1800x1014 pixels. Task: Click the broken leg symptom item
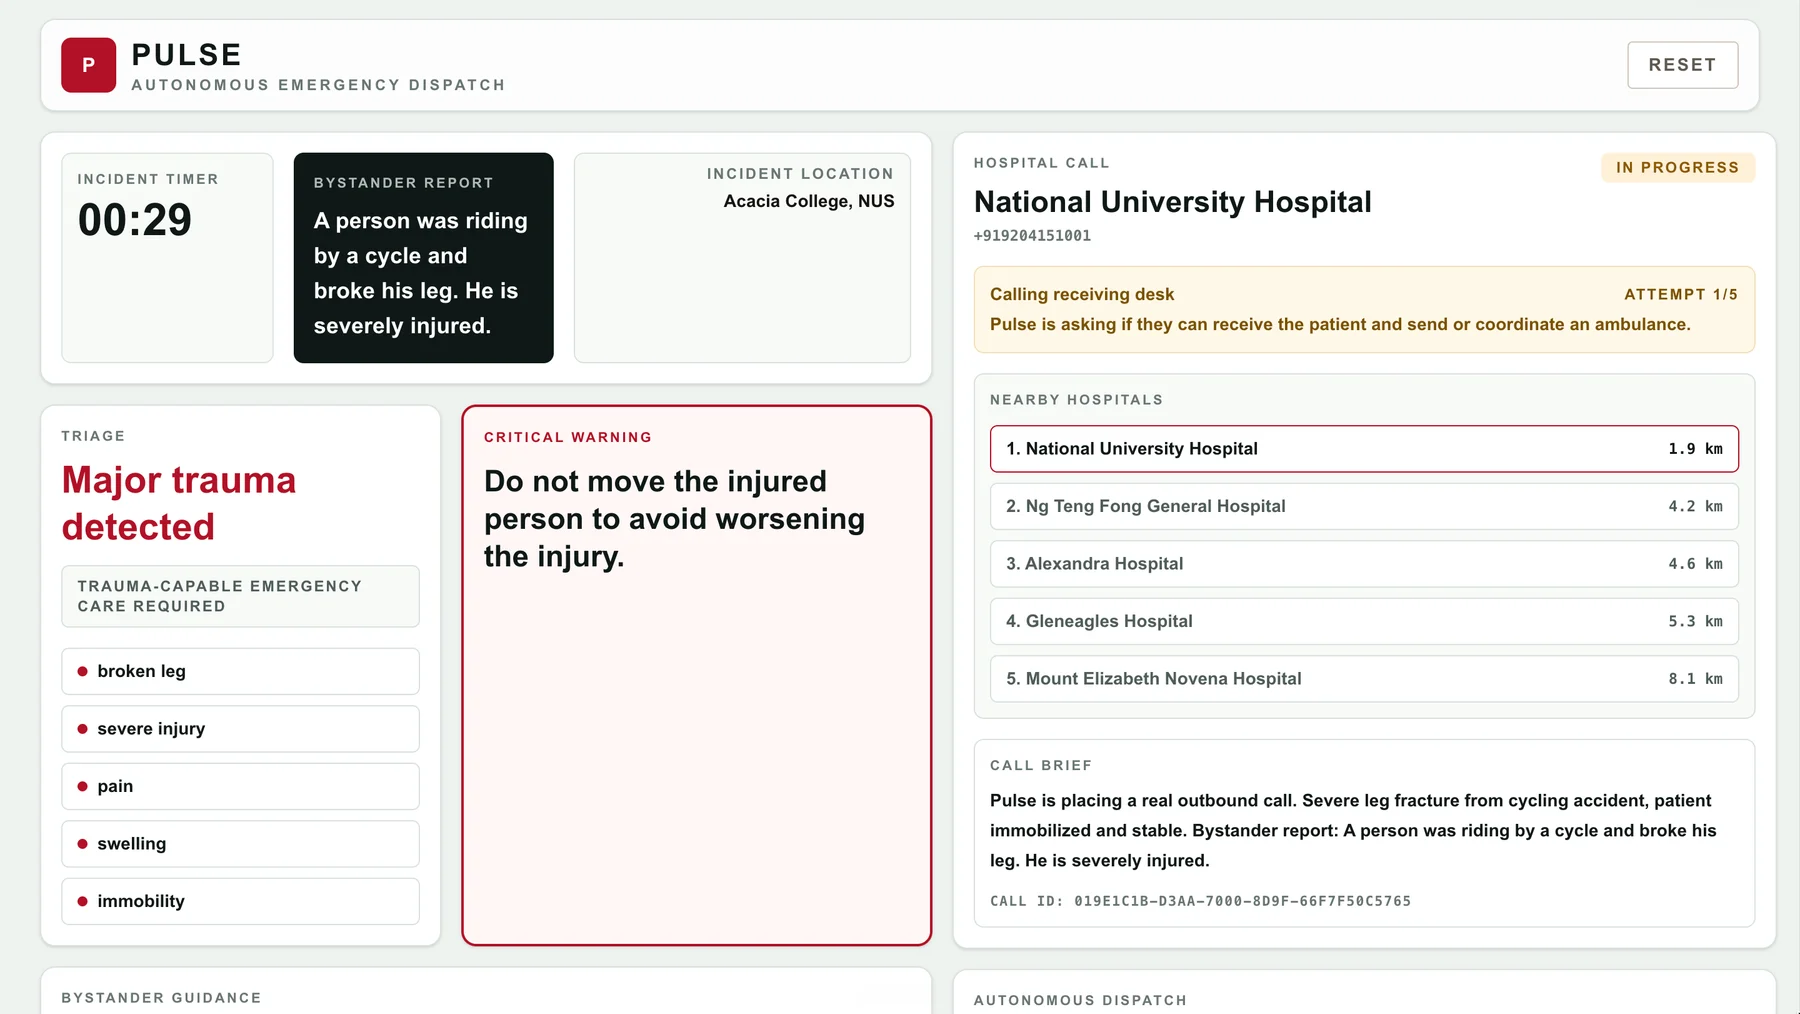coord(240,671)
